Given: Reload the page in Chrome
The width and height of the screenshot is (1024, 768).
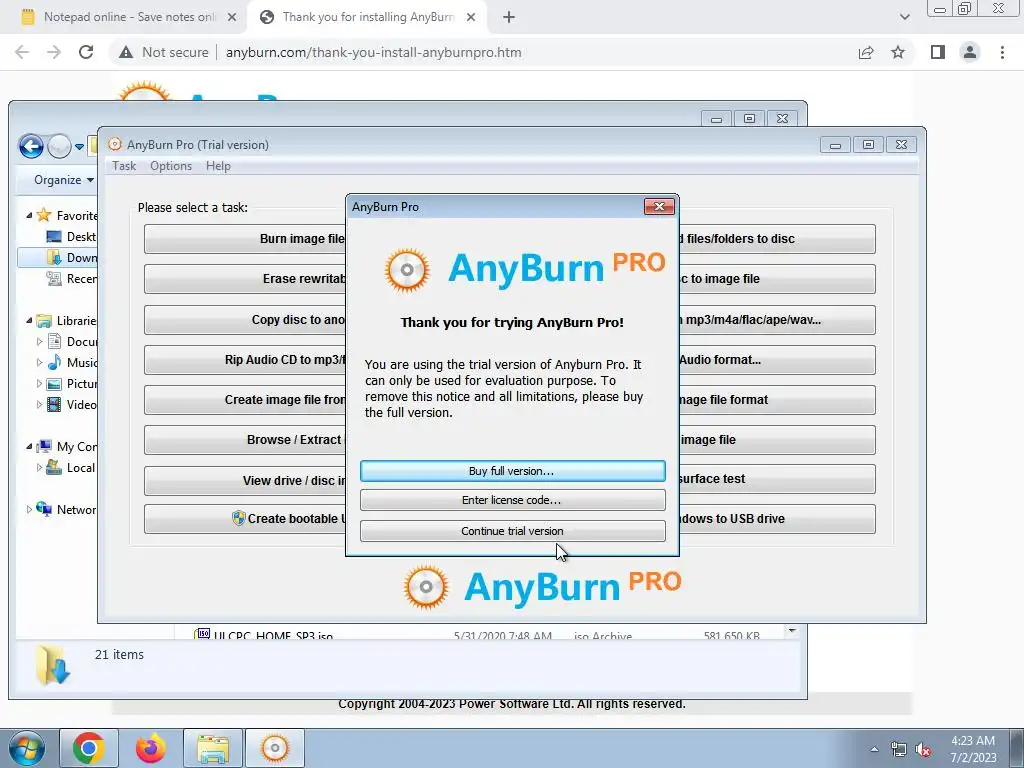Looking at the screenshot, I should pos(86,52).
